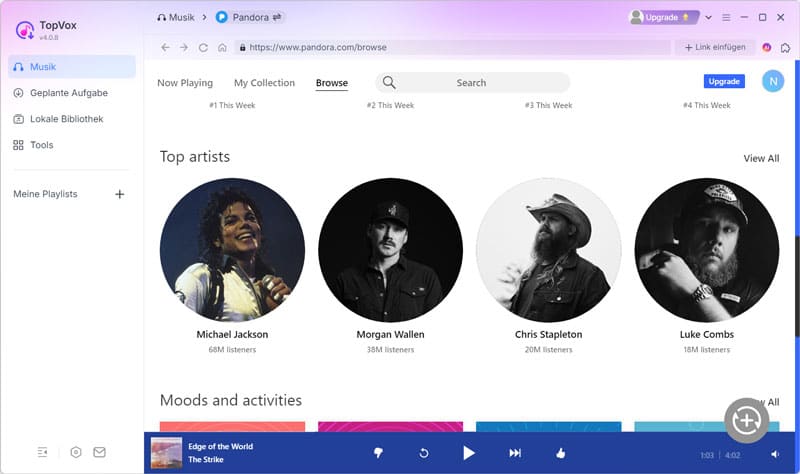Thumbs up the current song
Viewport: 800px width, 474px height.
(561, 453)
